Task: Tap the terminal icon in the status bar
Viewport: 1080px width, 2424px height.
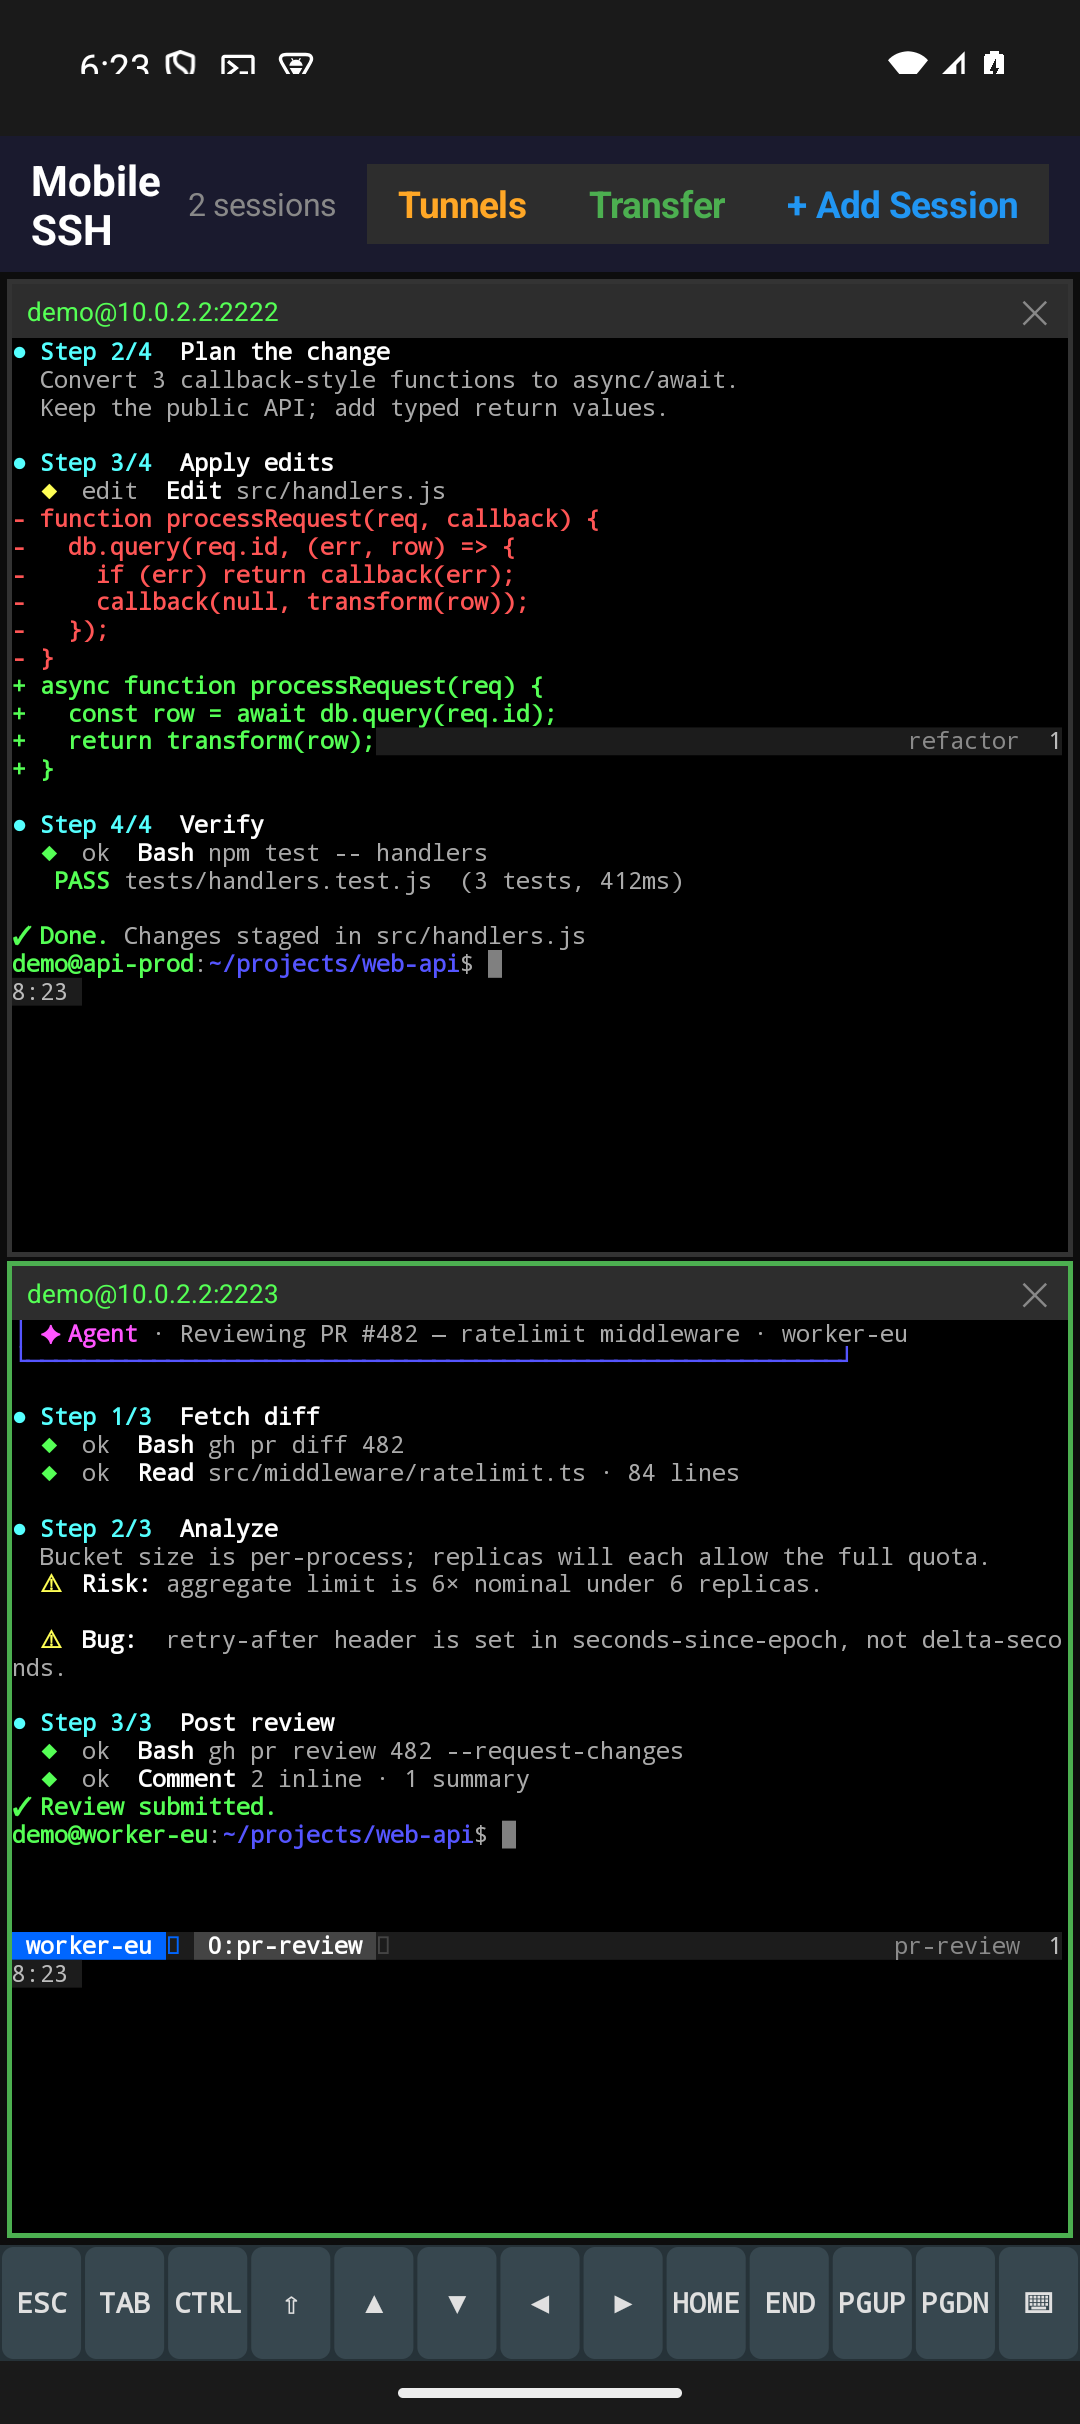Action: click(x=238, y=66)
